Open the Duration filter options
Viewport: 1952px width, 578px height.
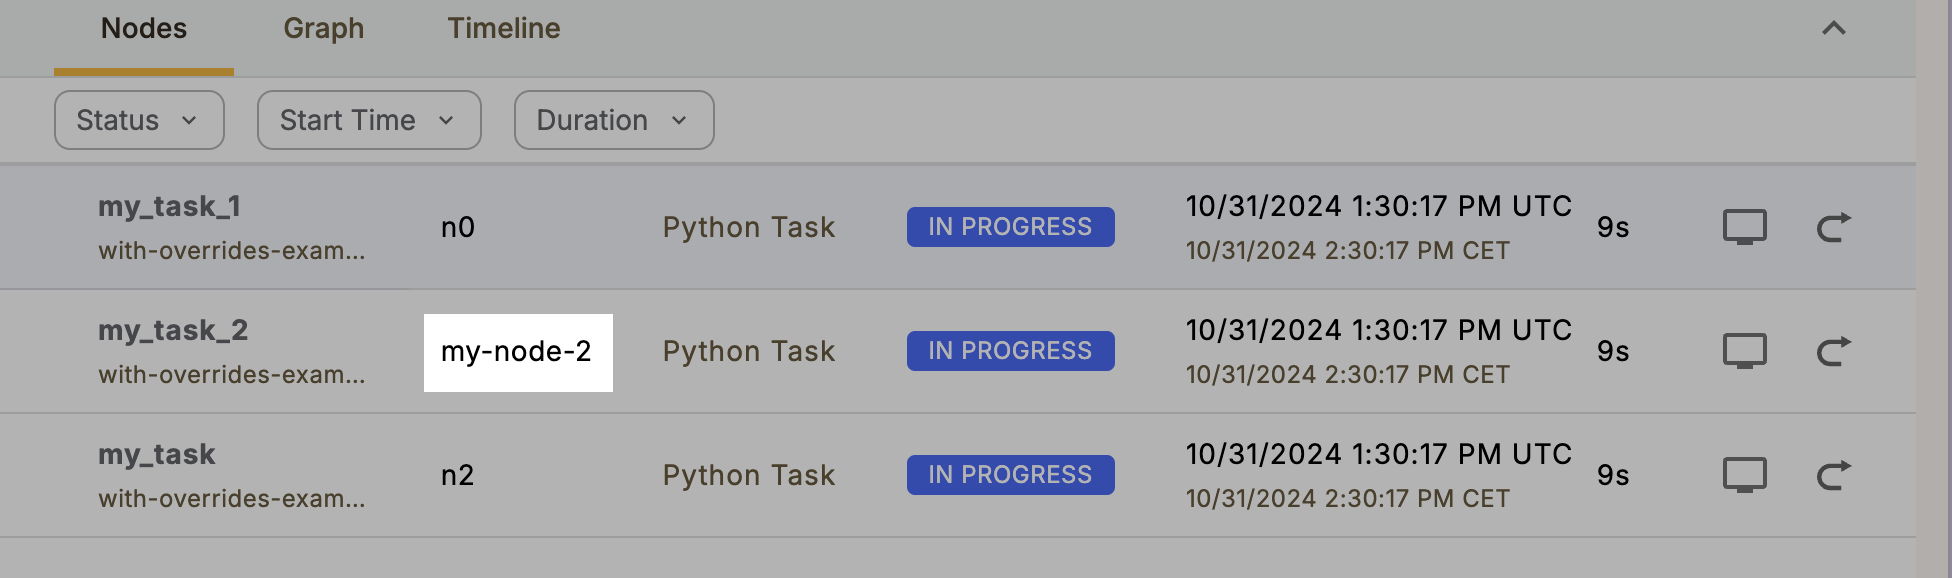pos(613,120)
